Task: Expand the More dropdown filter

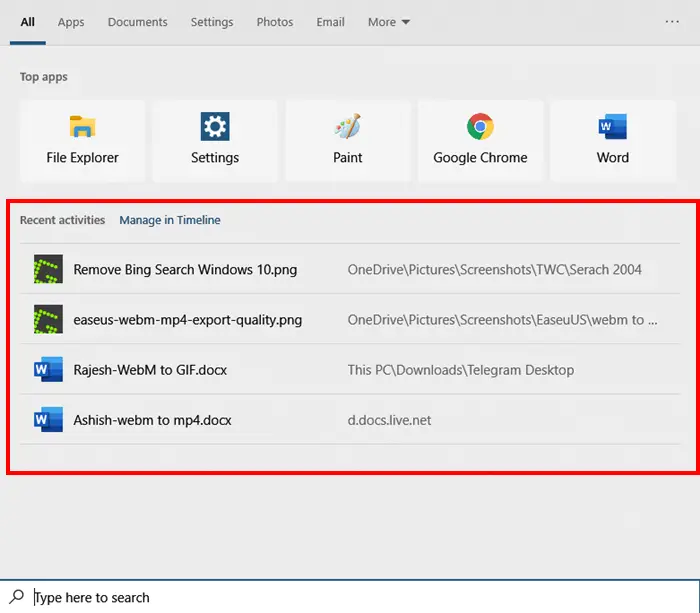Action: pyautogui.click(x=389, y=22)
